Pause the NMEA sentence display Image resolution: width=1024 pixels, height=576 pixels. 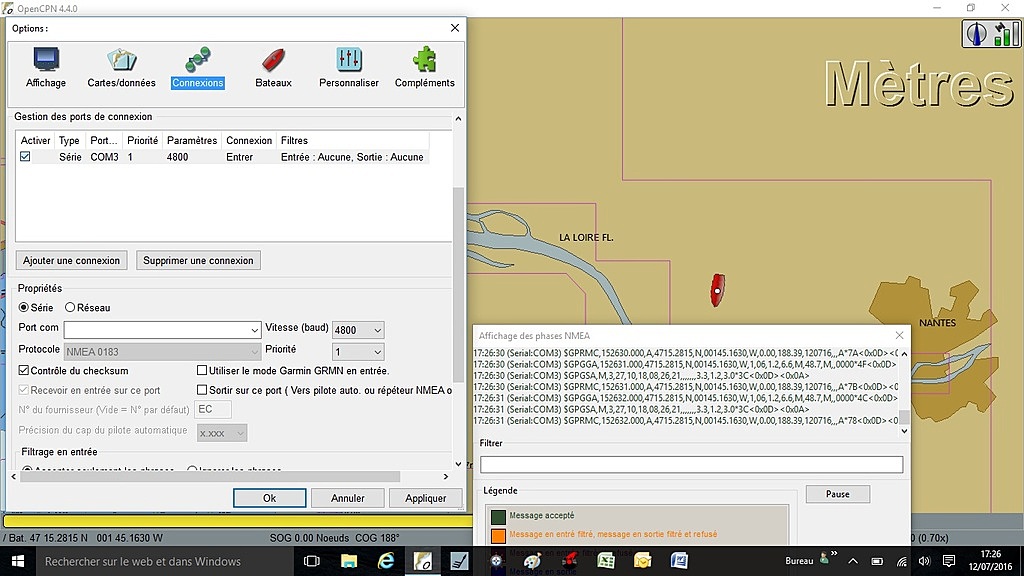pyautogui.click(x=837, y=494)
